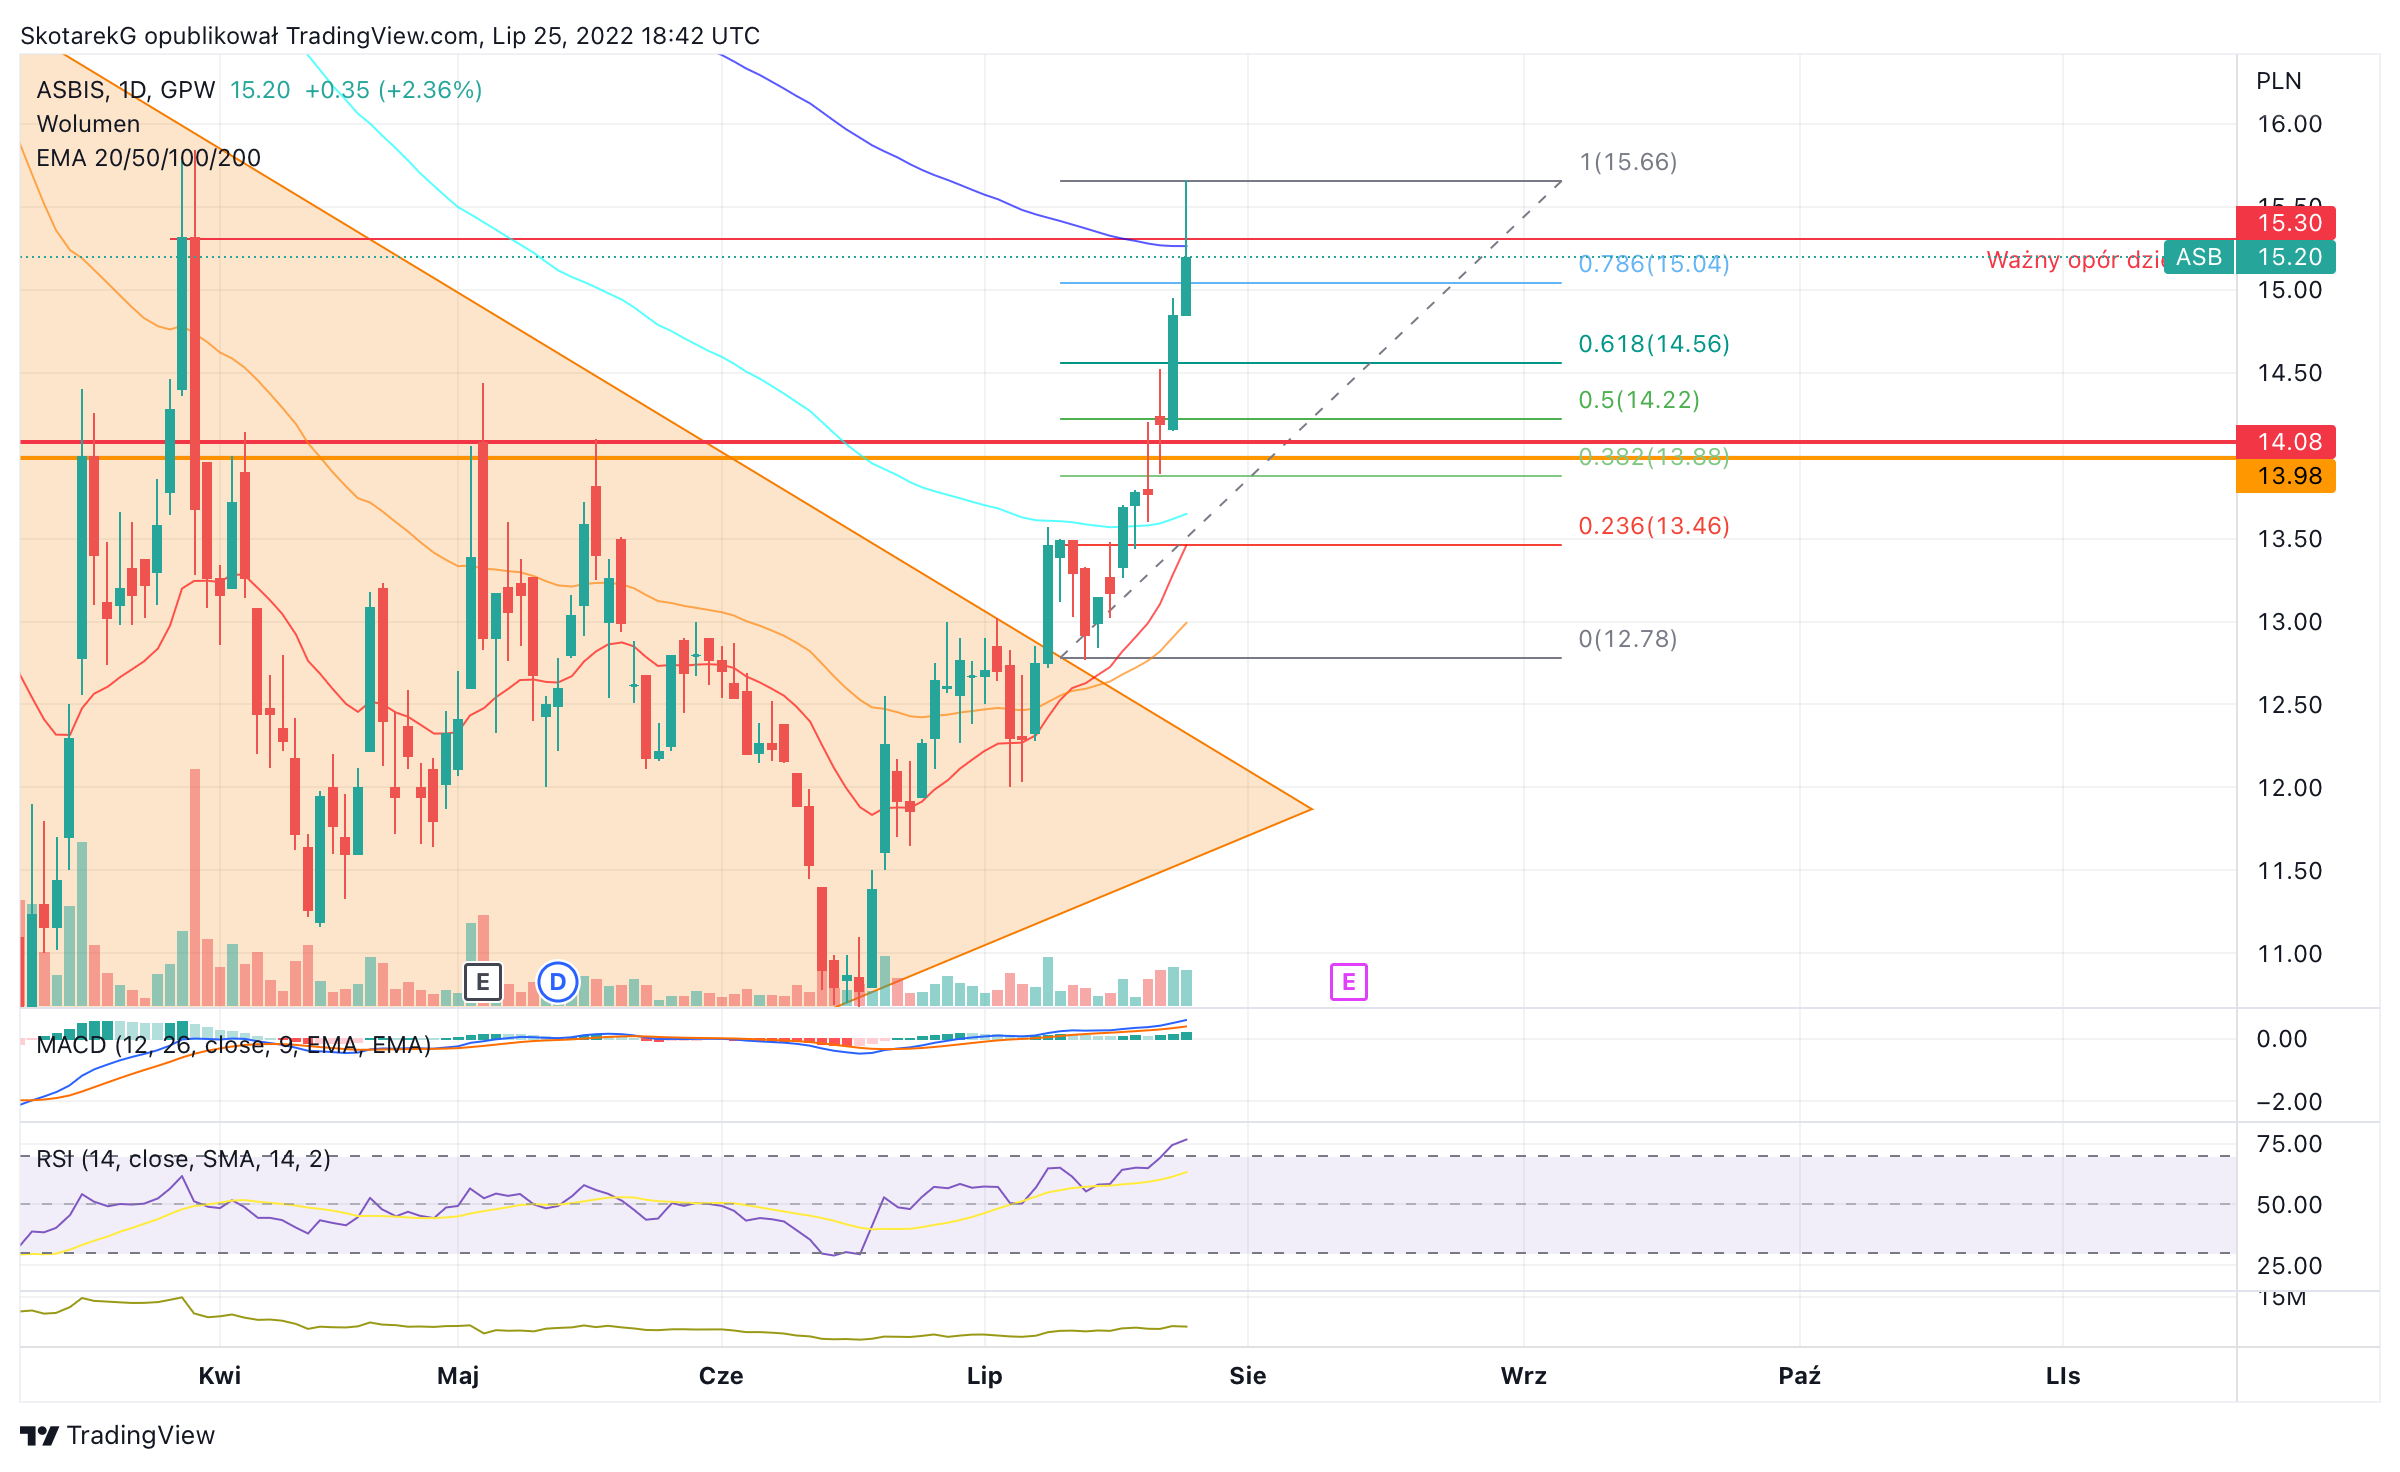This screenshot has width=2400, height=1472.
Task: Click the Cze month label on time axis
Action: (721, 1376)
